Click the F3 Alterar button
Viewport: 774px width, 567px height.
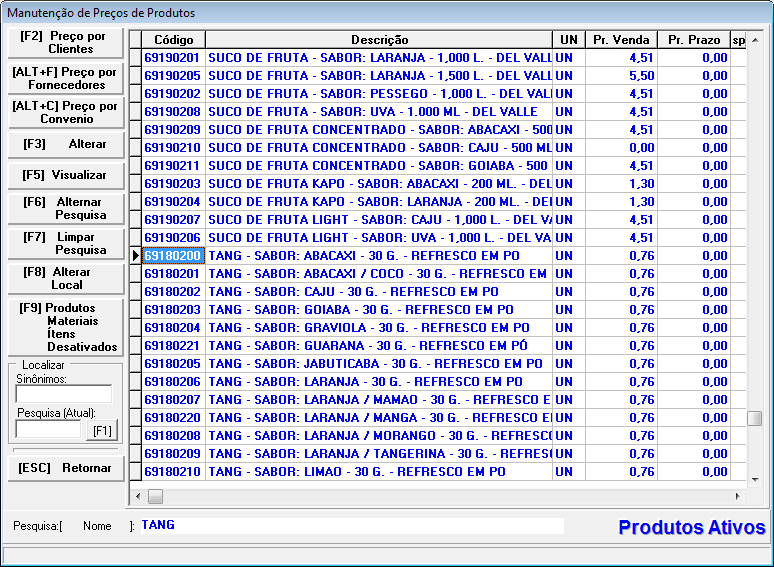pyautogui.click(x=64, y=144)
